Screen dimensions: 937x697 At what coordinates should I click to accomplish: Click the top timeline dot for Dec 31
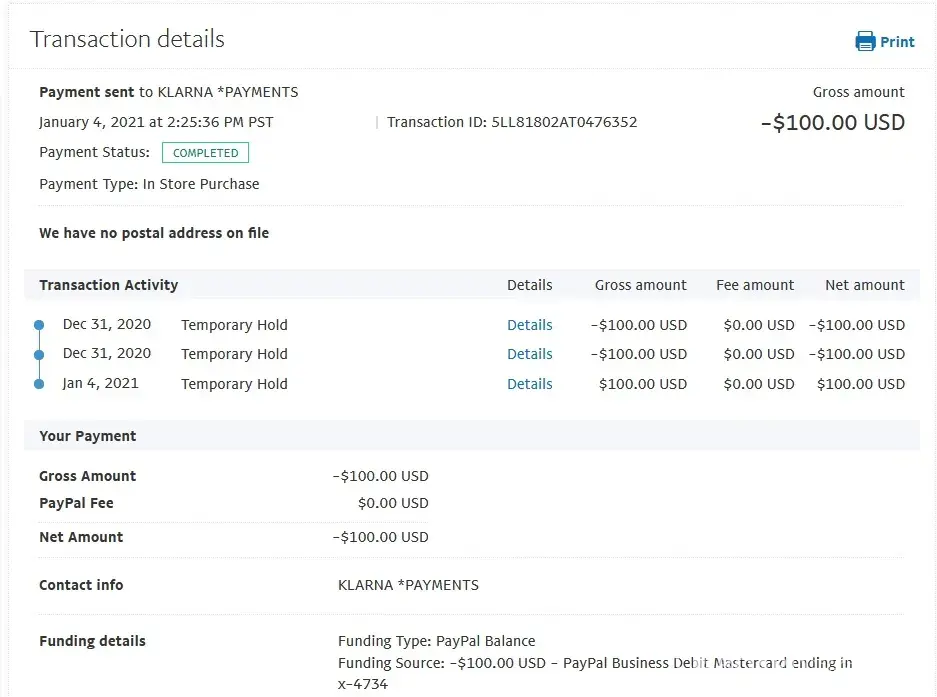point(39,325)
